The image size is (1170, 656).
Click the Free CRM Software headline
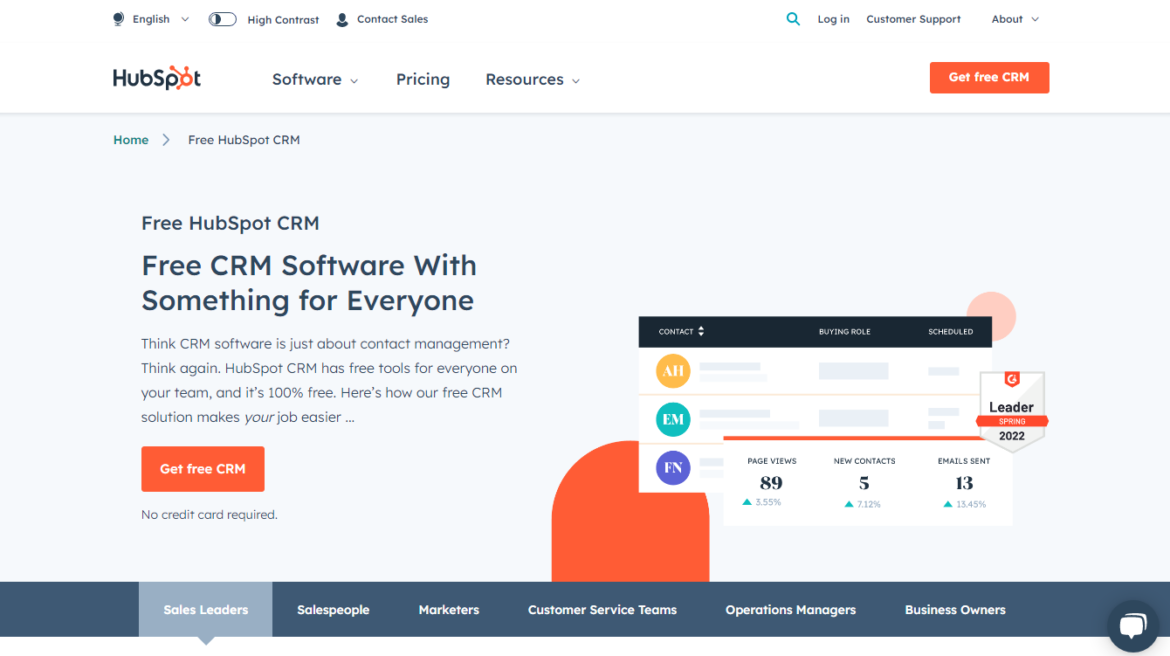309,283
